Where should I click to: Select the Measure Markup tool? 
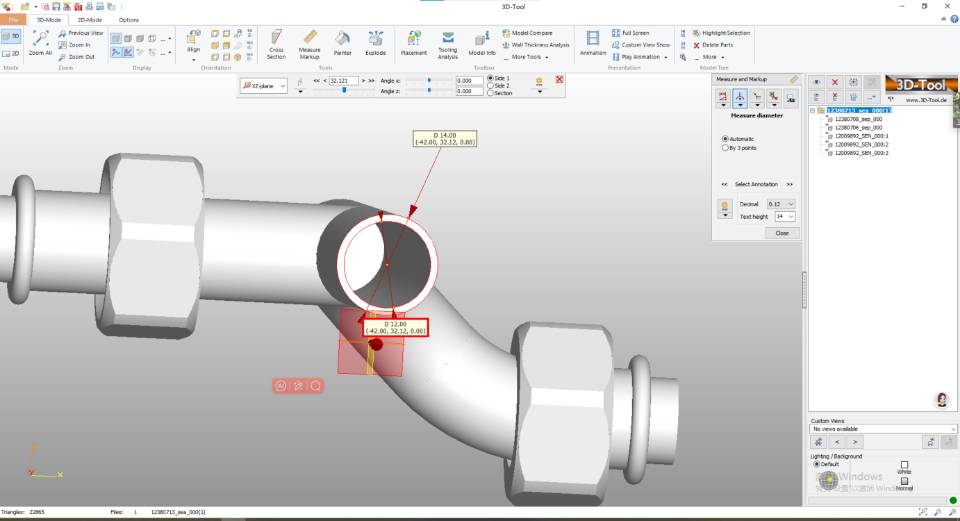tap(310, 43)
